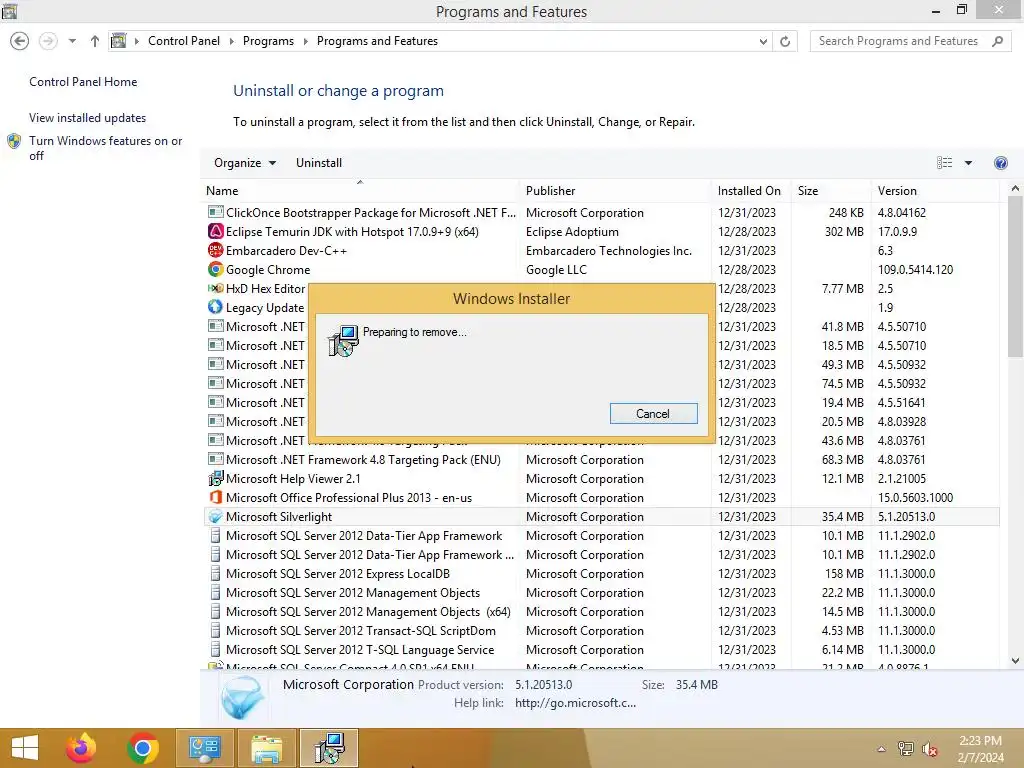Open more view options dropdown arrow
1024x768 pixels.
tap(968, 163)
